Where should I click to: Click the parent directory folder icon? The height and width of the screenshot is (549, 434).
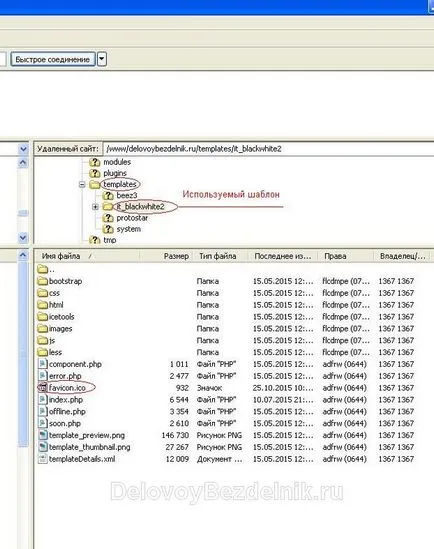pos(42,269)
